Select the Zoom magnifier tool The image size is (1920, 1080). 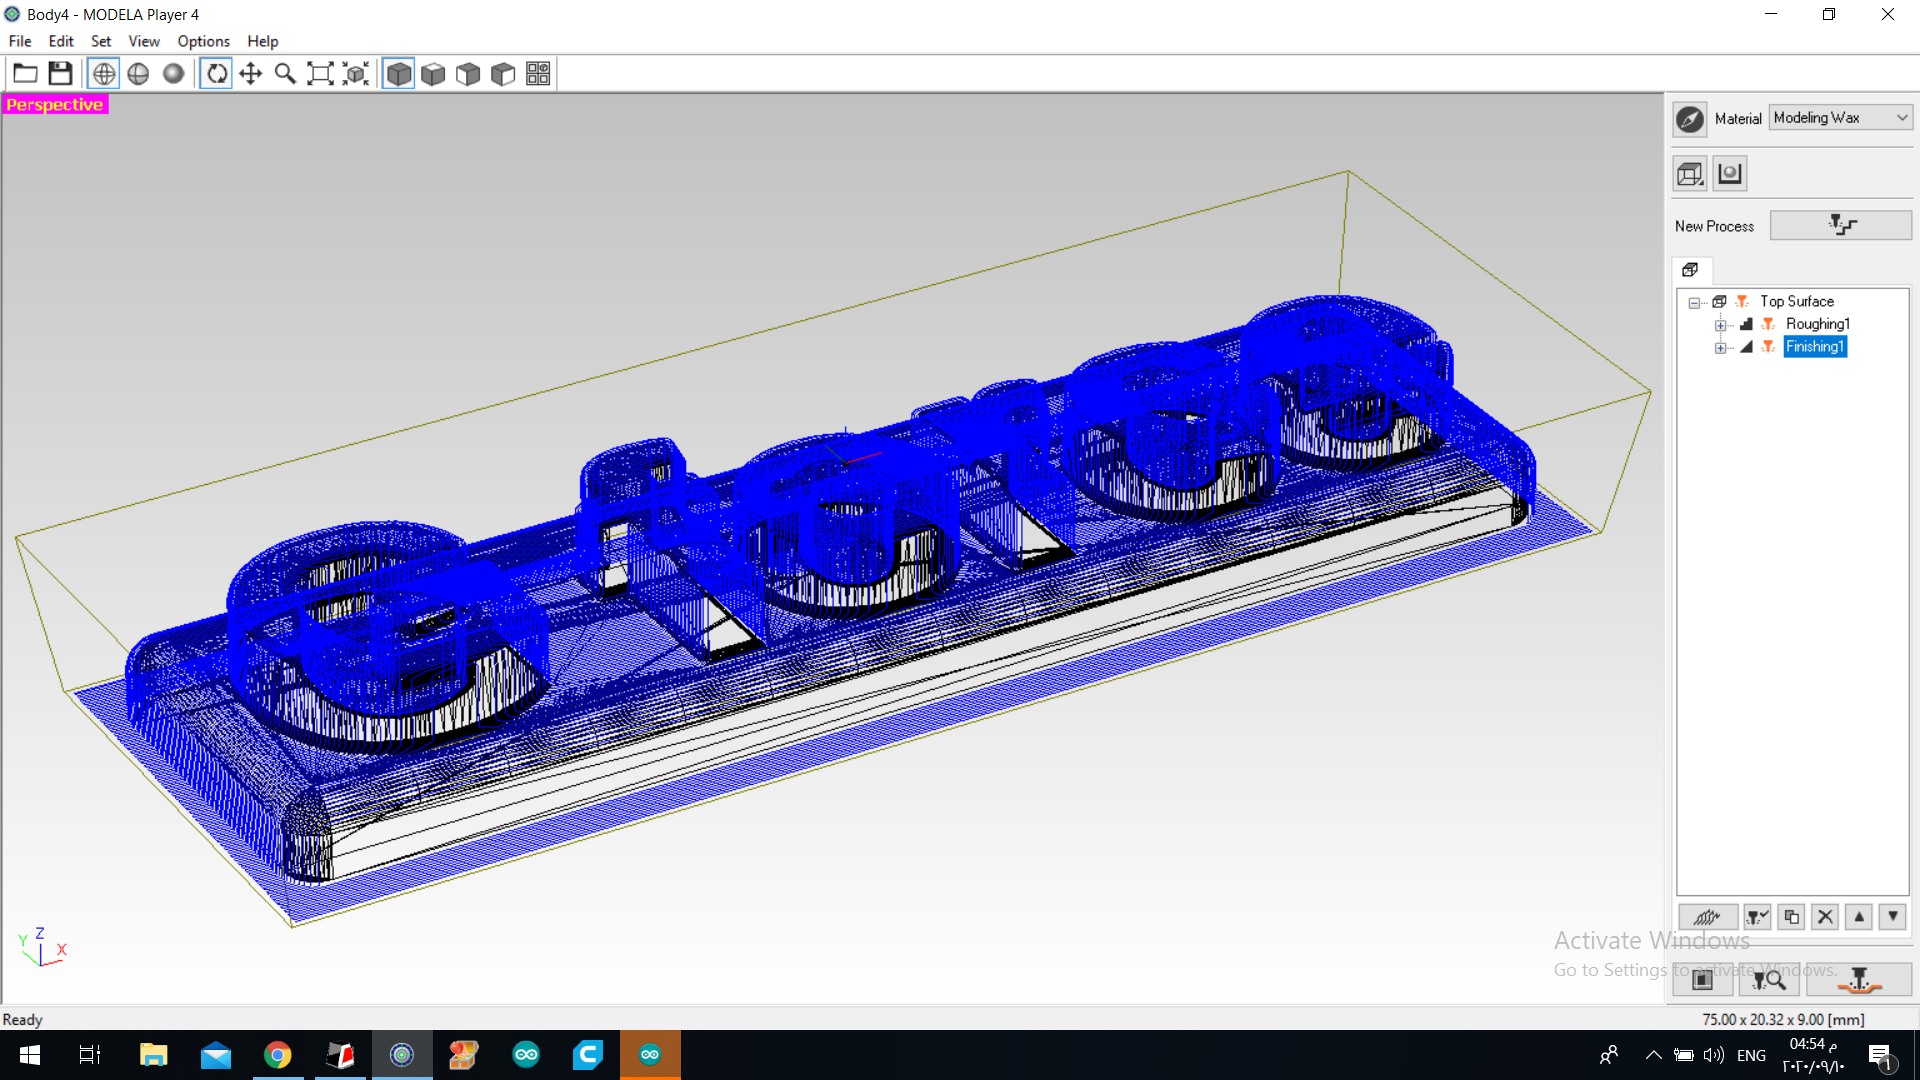coord(285,74)
